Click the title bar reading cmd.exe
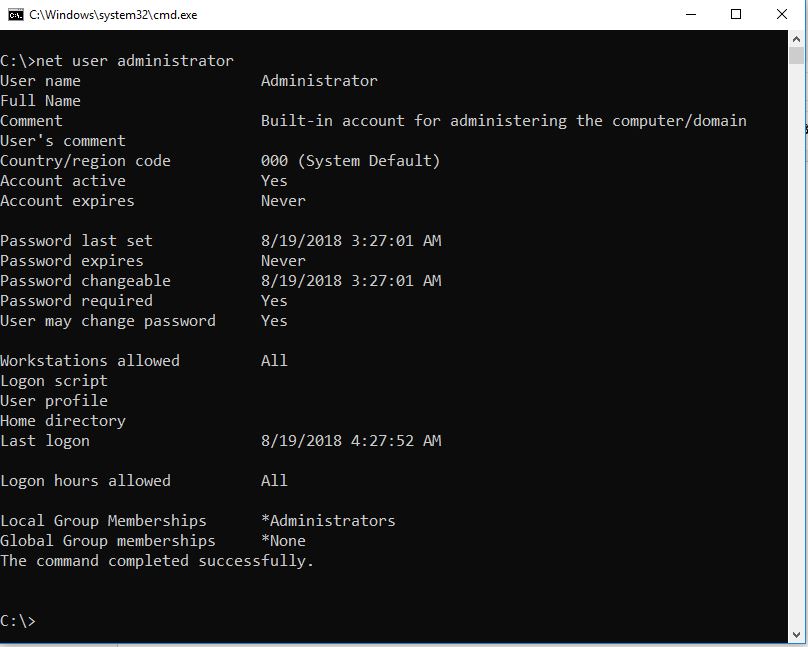The height and width of the screenshot is (647, 808). [x=112, y=14]
